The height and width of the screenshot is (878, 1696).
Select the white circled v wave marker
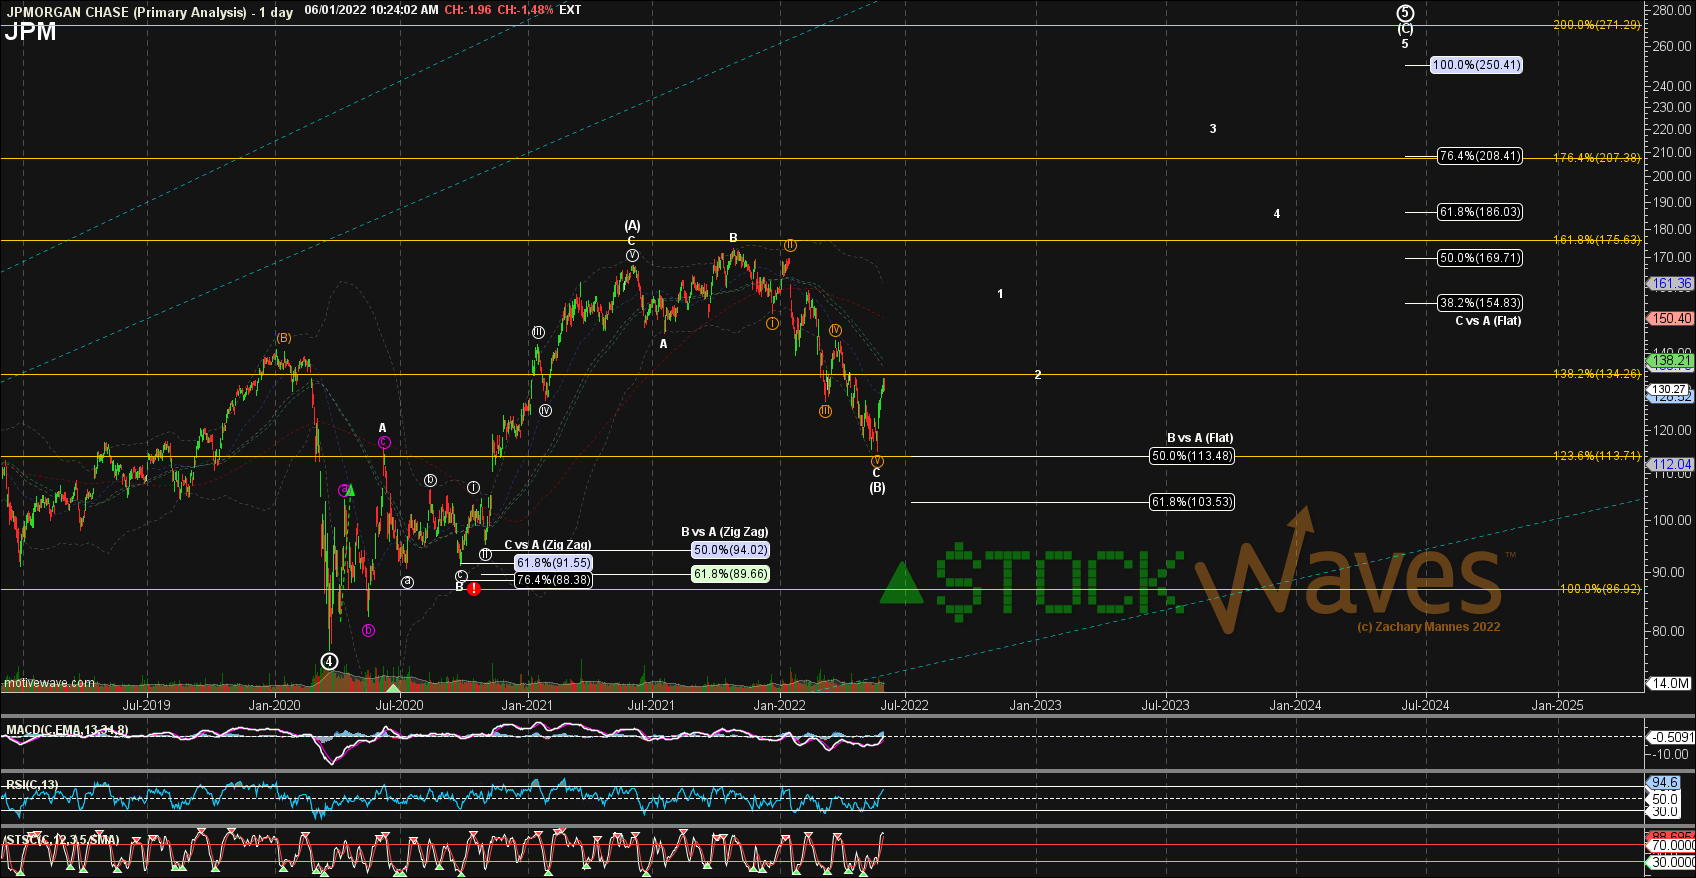(633, 256)
